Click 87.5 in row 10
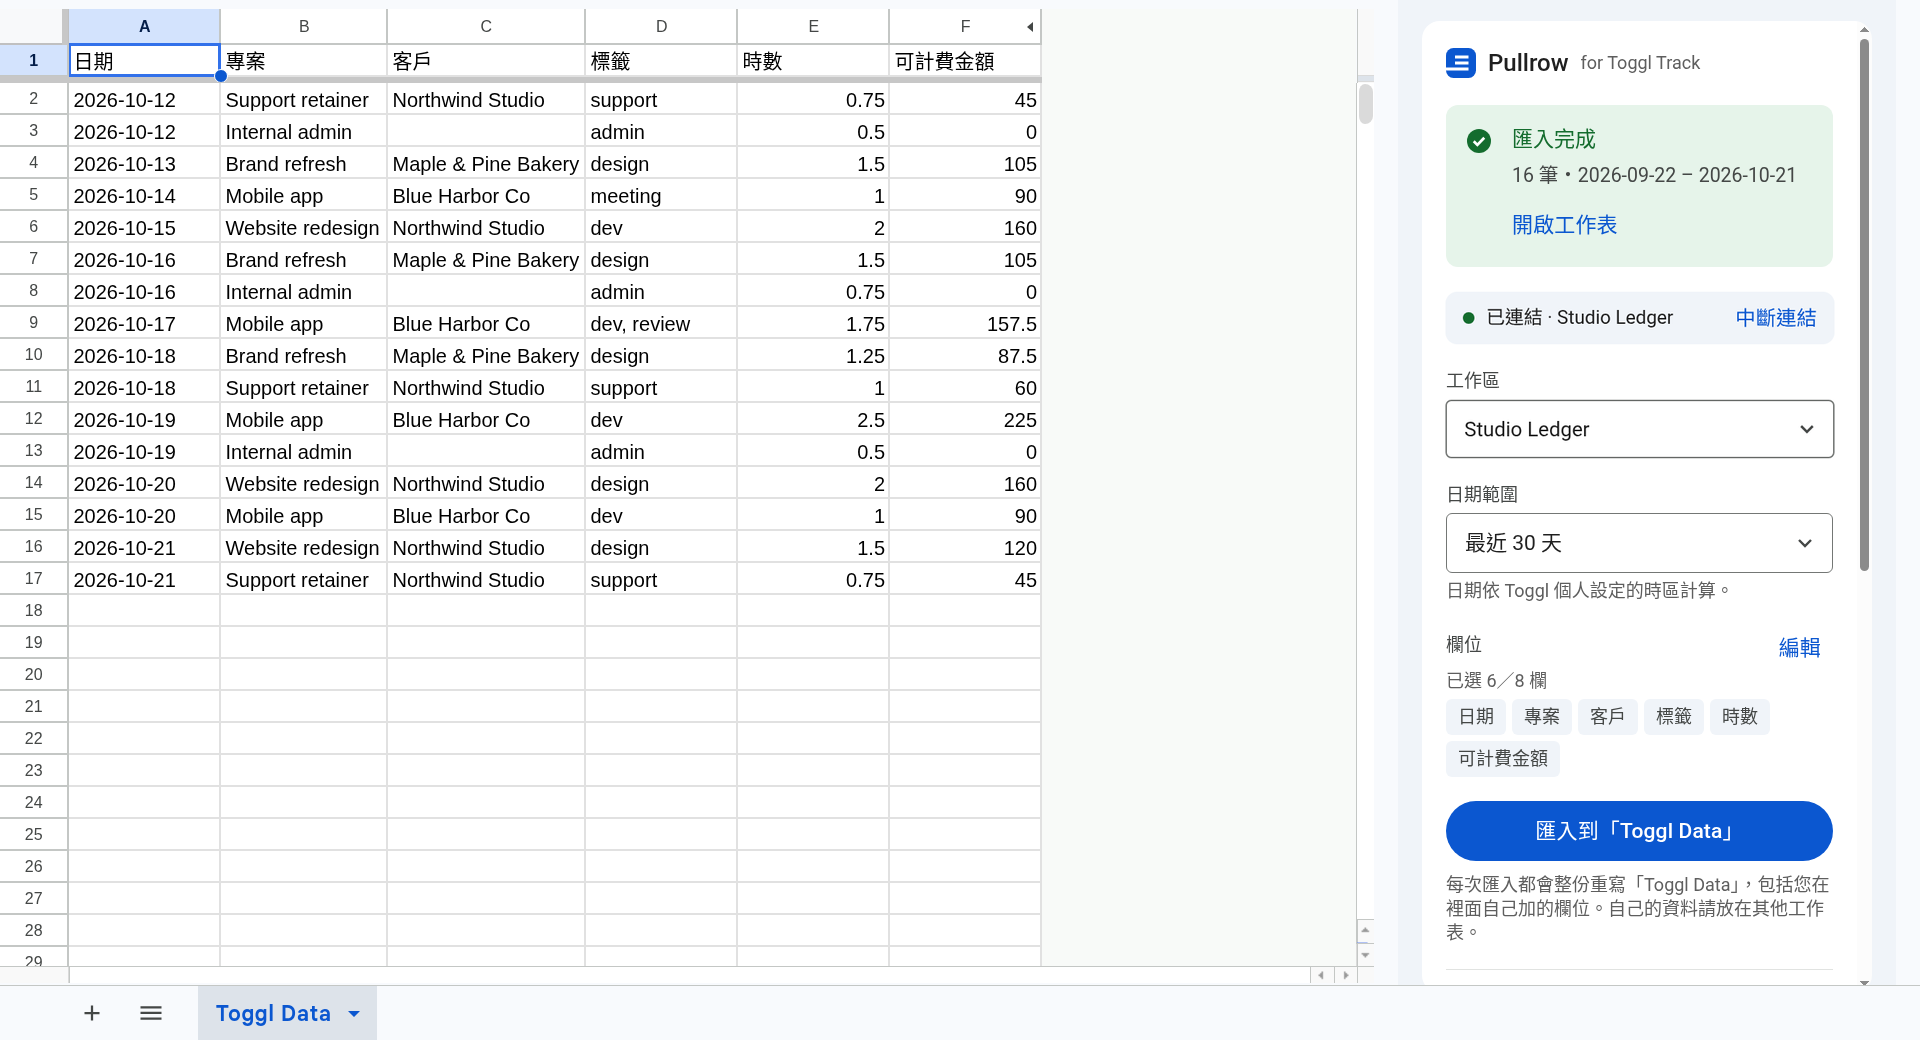Screen dimensions: 1920x1041 (x=965, y=356)
